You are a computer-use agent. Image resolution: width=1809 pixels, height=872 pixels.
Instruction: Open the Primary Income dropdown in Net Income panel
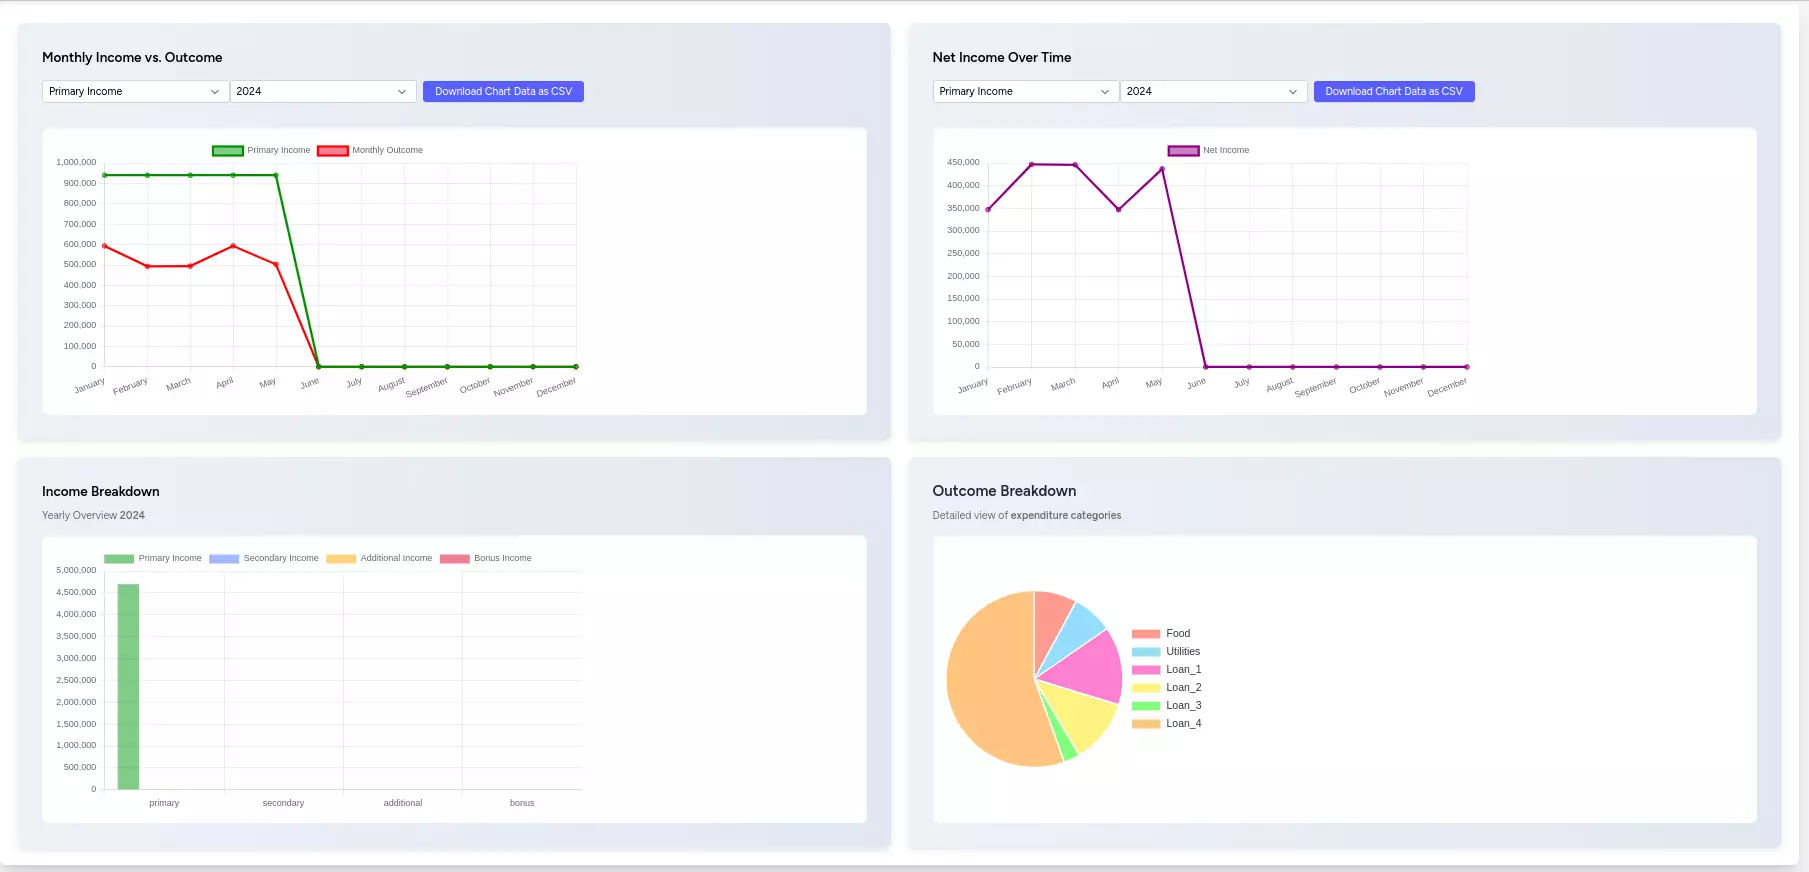tap(1024, 91)
